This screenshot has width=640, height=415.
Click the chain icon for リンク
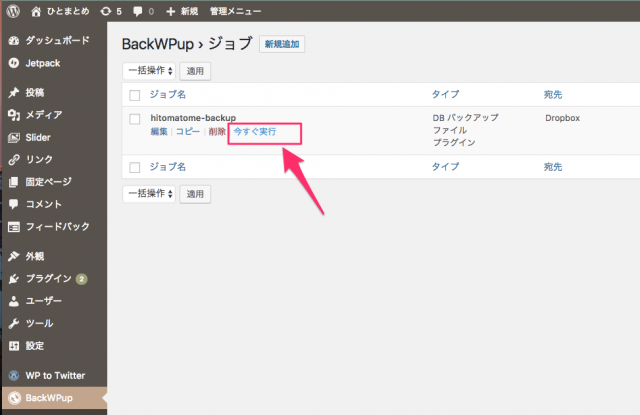click(x=14, y=160)
